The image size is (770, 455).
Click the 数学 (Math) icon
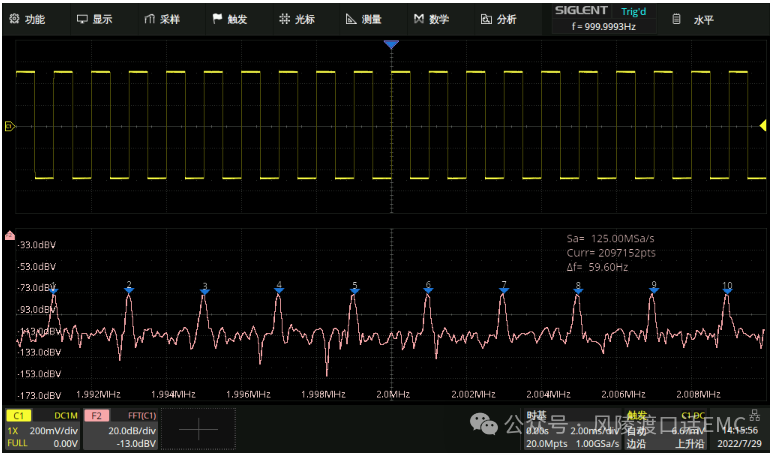420,19
